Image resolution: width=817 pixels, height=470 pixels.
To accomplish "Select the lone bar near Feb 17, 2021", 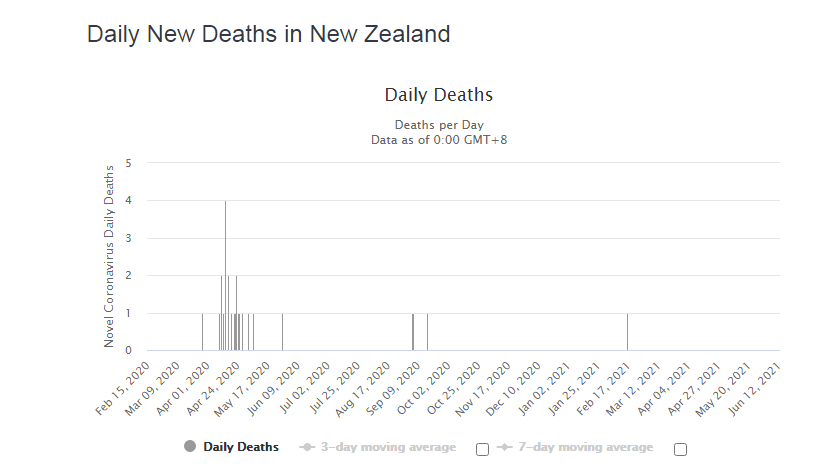I will point(627,332).
